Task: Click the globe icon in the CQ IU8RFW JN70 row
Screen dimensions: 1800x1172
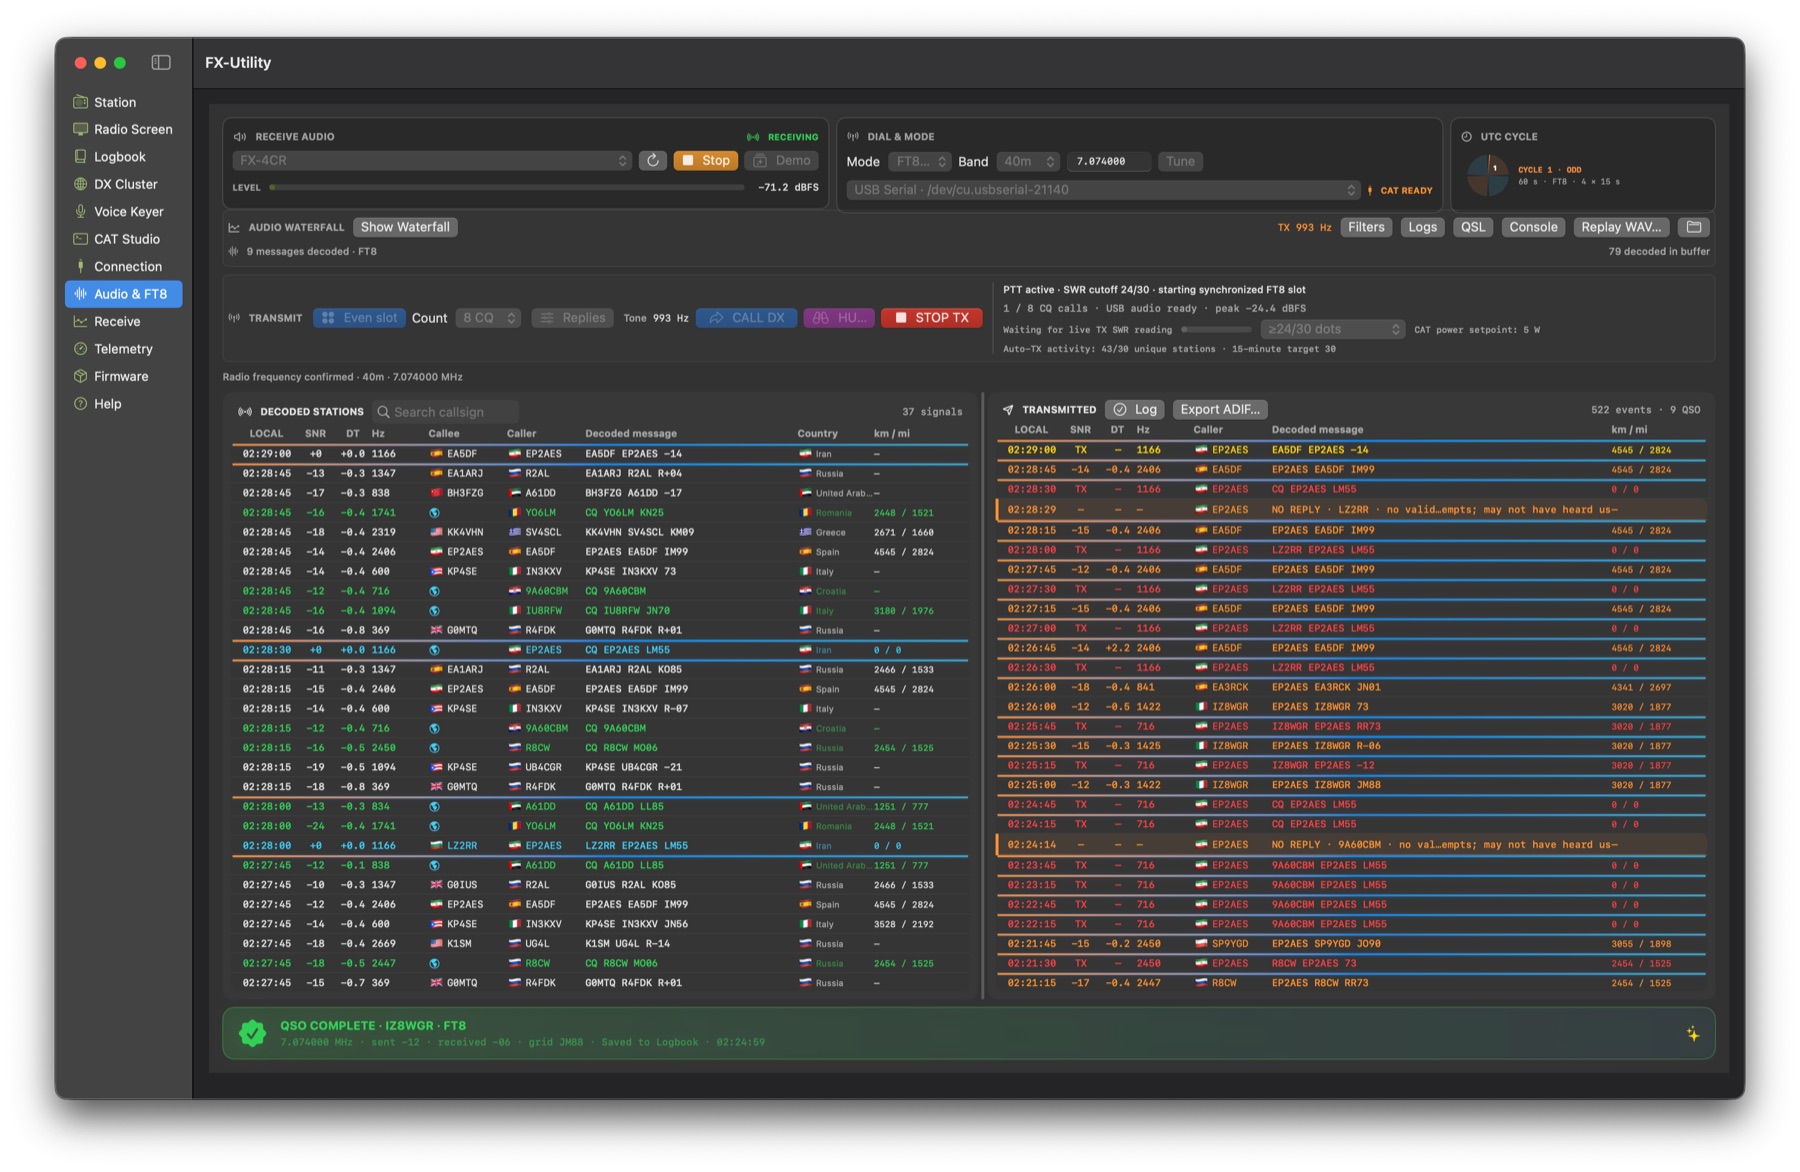Action: (435, 611)
